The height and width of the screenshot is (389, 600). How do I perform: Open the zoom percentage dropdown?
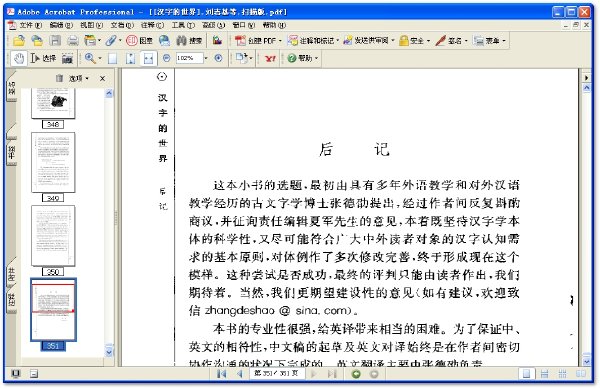tap(206, 58)
